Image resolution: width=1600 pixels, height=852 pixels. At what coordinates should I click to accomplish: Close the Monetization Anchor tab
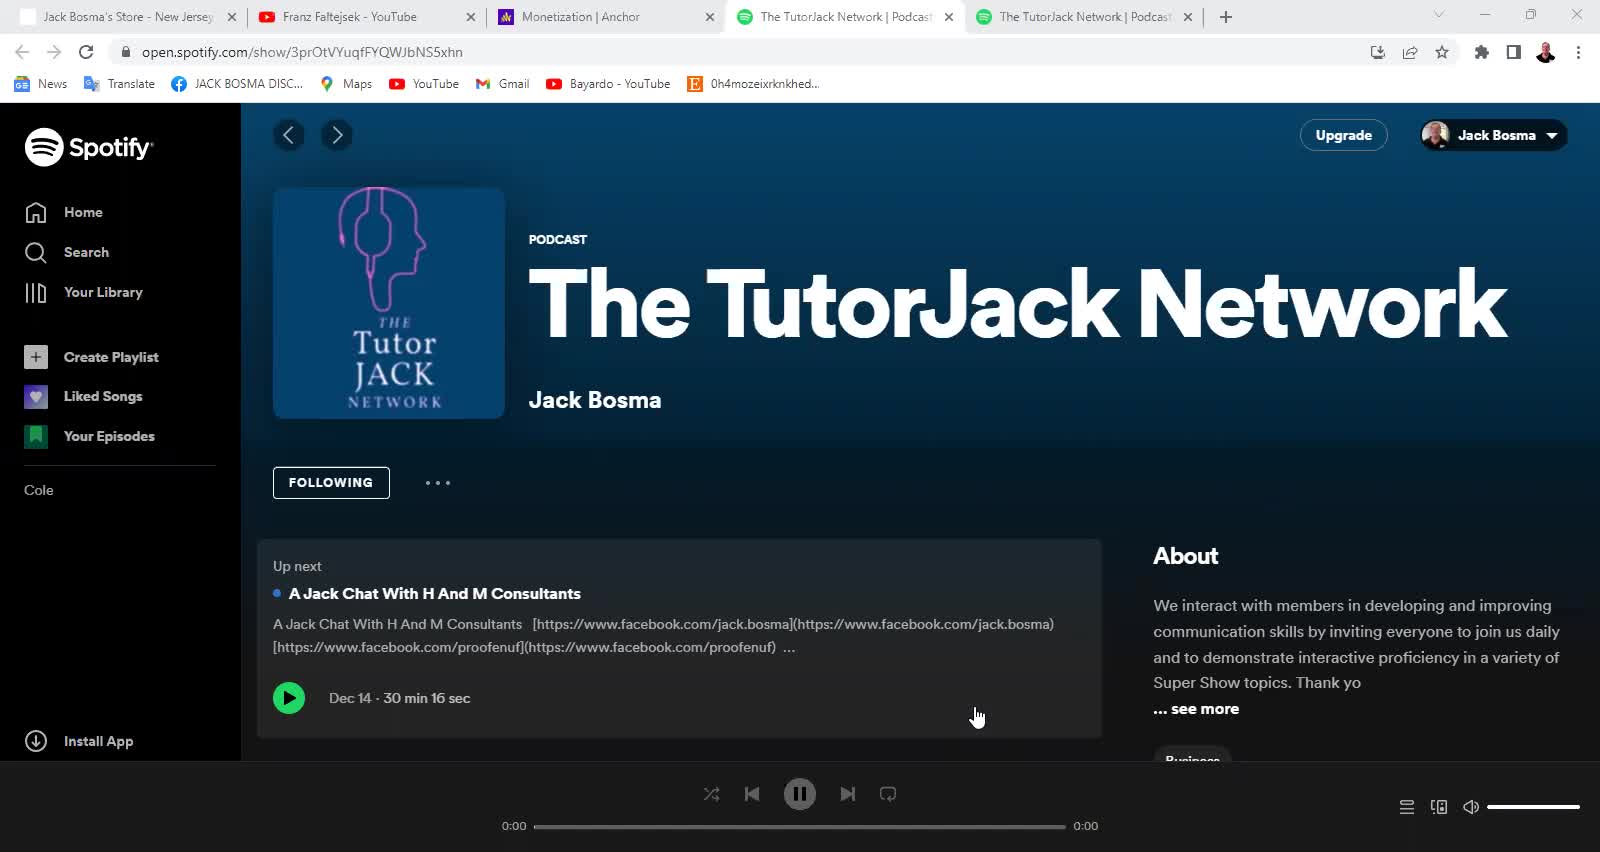[x=710, y=17]
